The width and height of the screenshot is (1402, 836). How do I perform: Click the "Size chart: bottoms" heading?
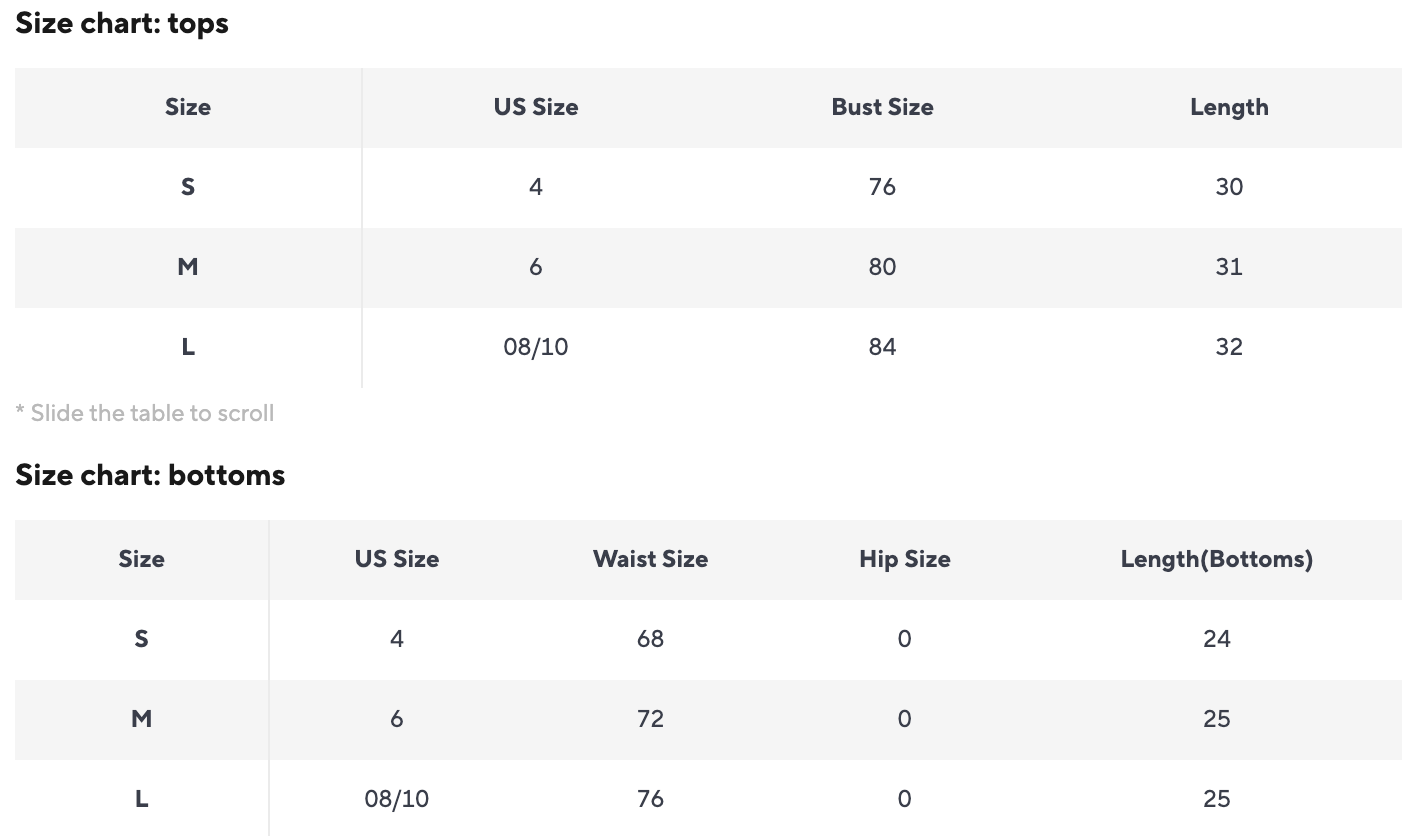coord(150,475)
